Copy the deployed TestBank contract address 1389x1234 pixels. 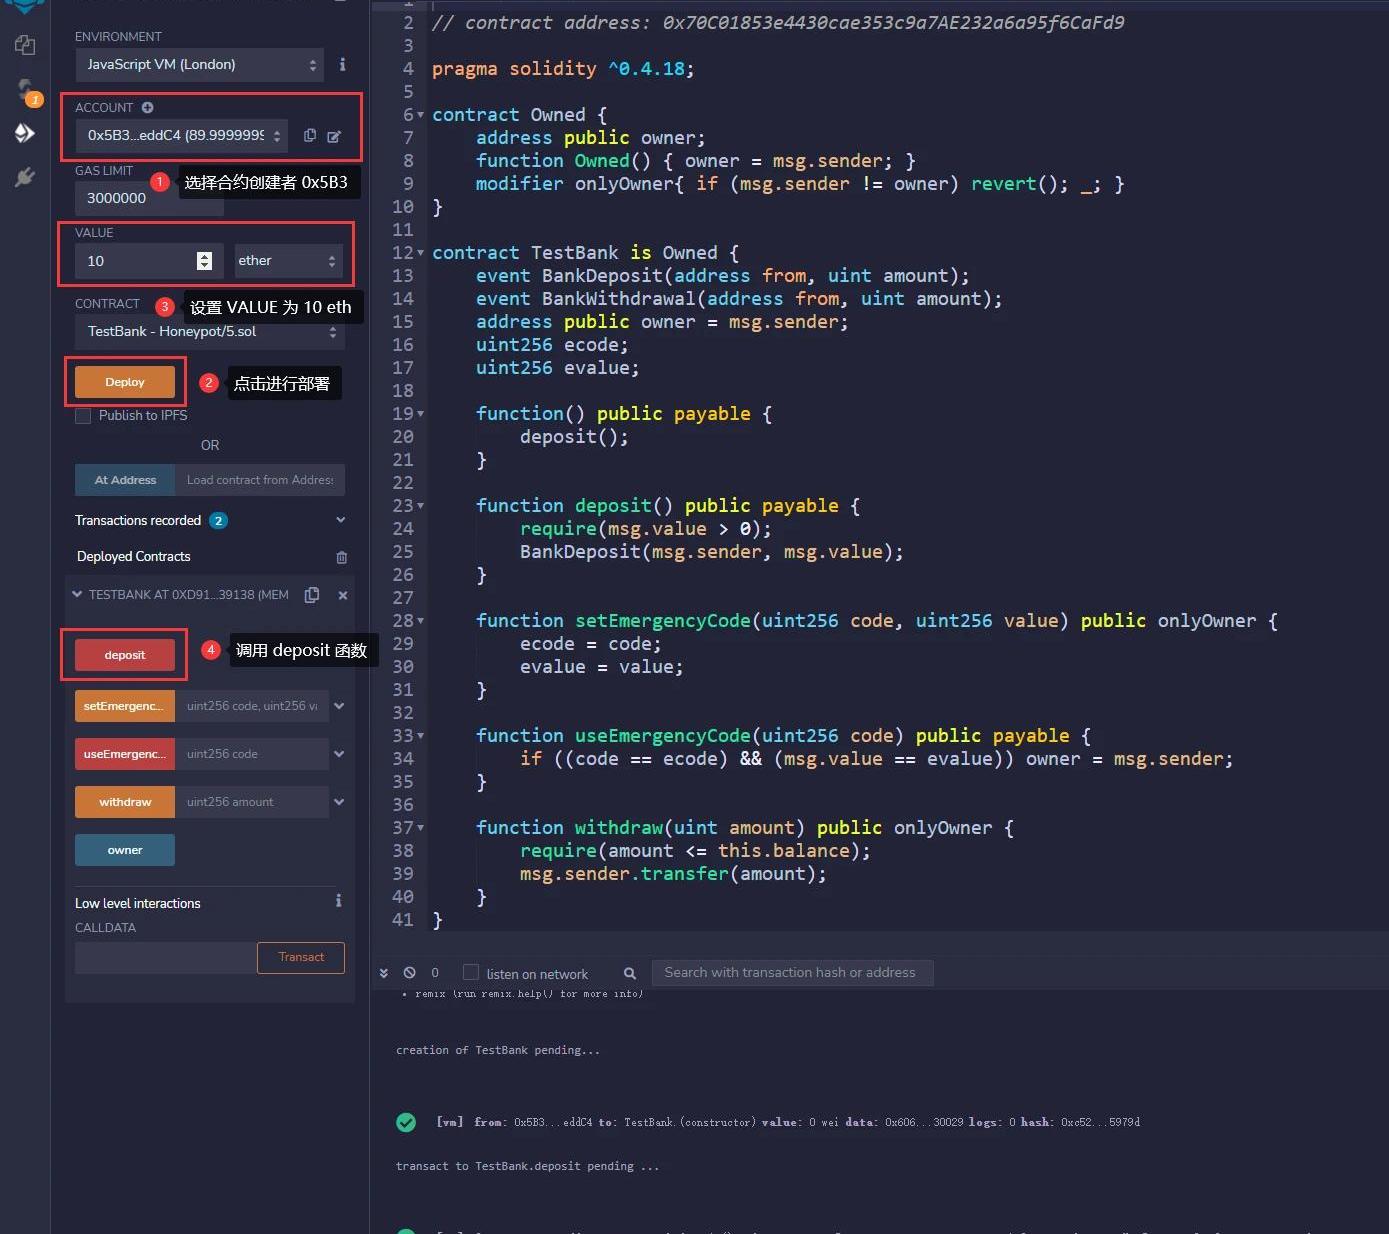[312, 595]
